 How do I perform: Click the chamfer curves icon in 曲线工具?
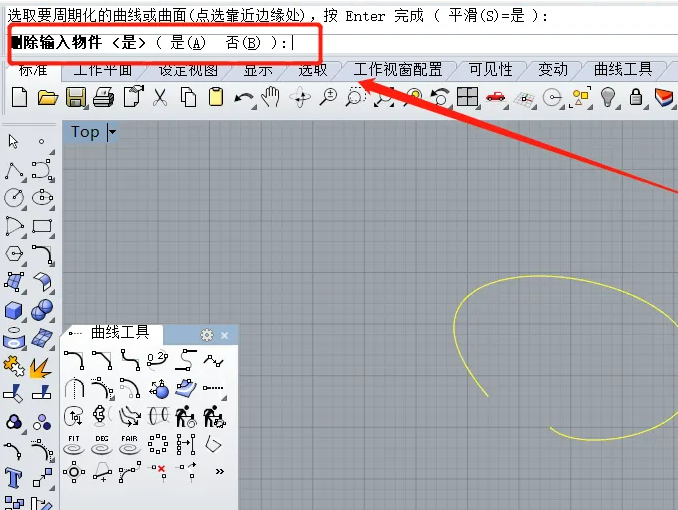click(102, 360)
